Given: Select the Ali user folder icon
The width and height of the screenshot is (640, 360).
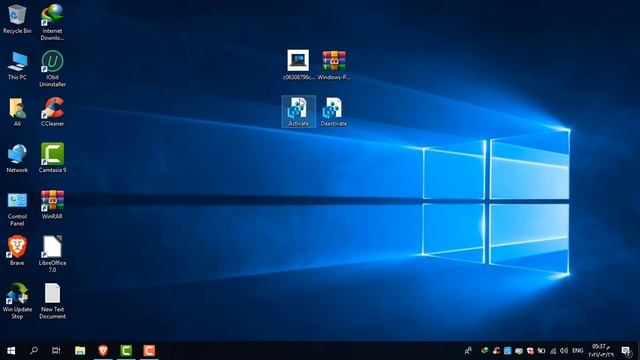Looking at the screenshot, I should (17, 112).
